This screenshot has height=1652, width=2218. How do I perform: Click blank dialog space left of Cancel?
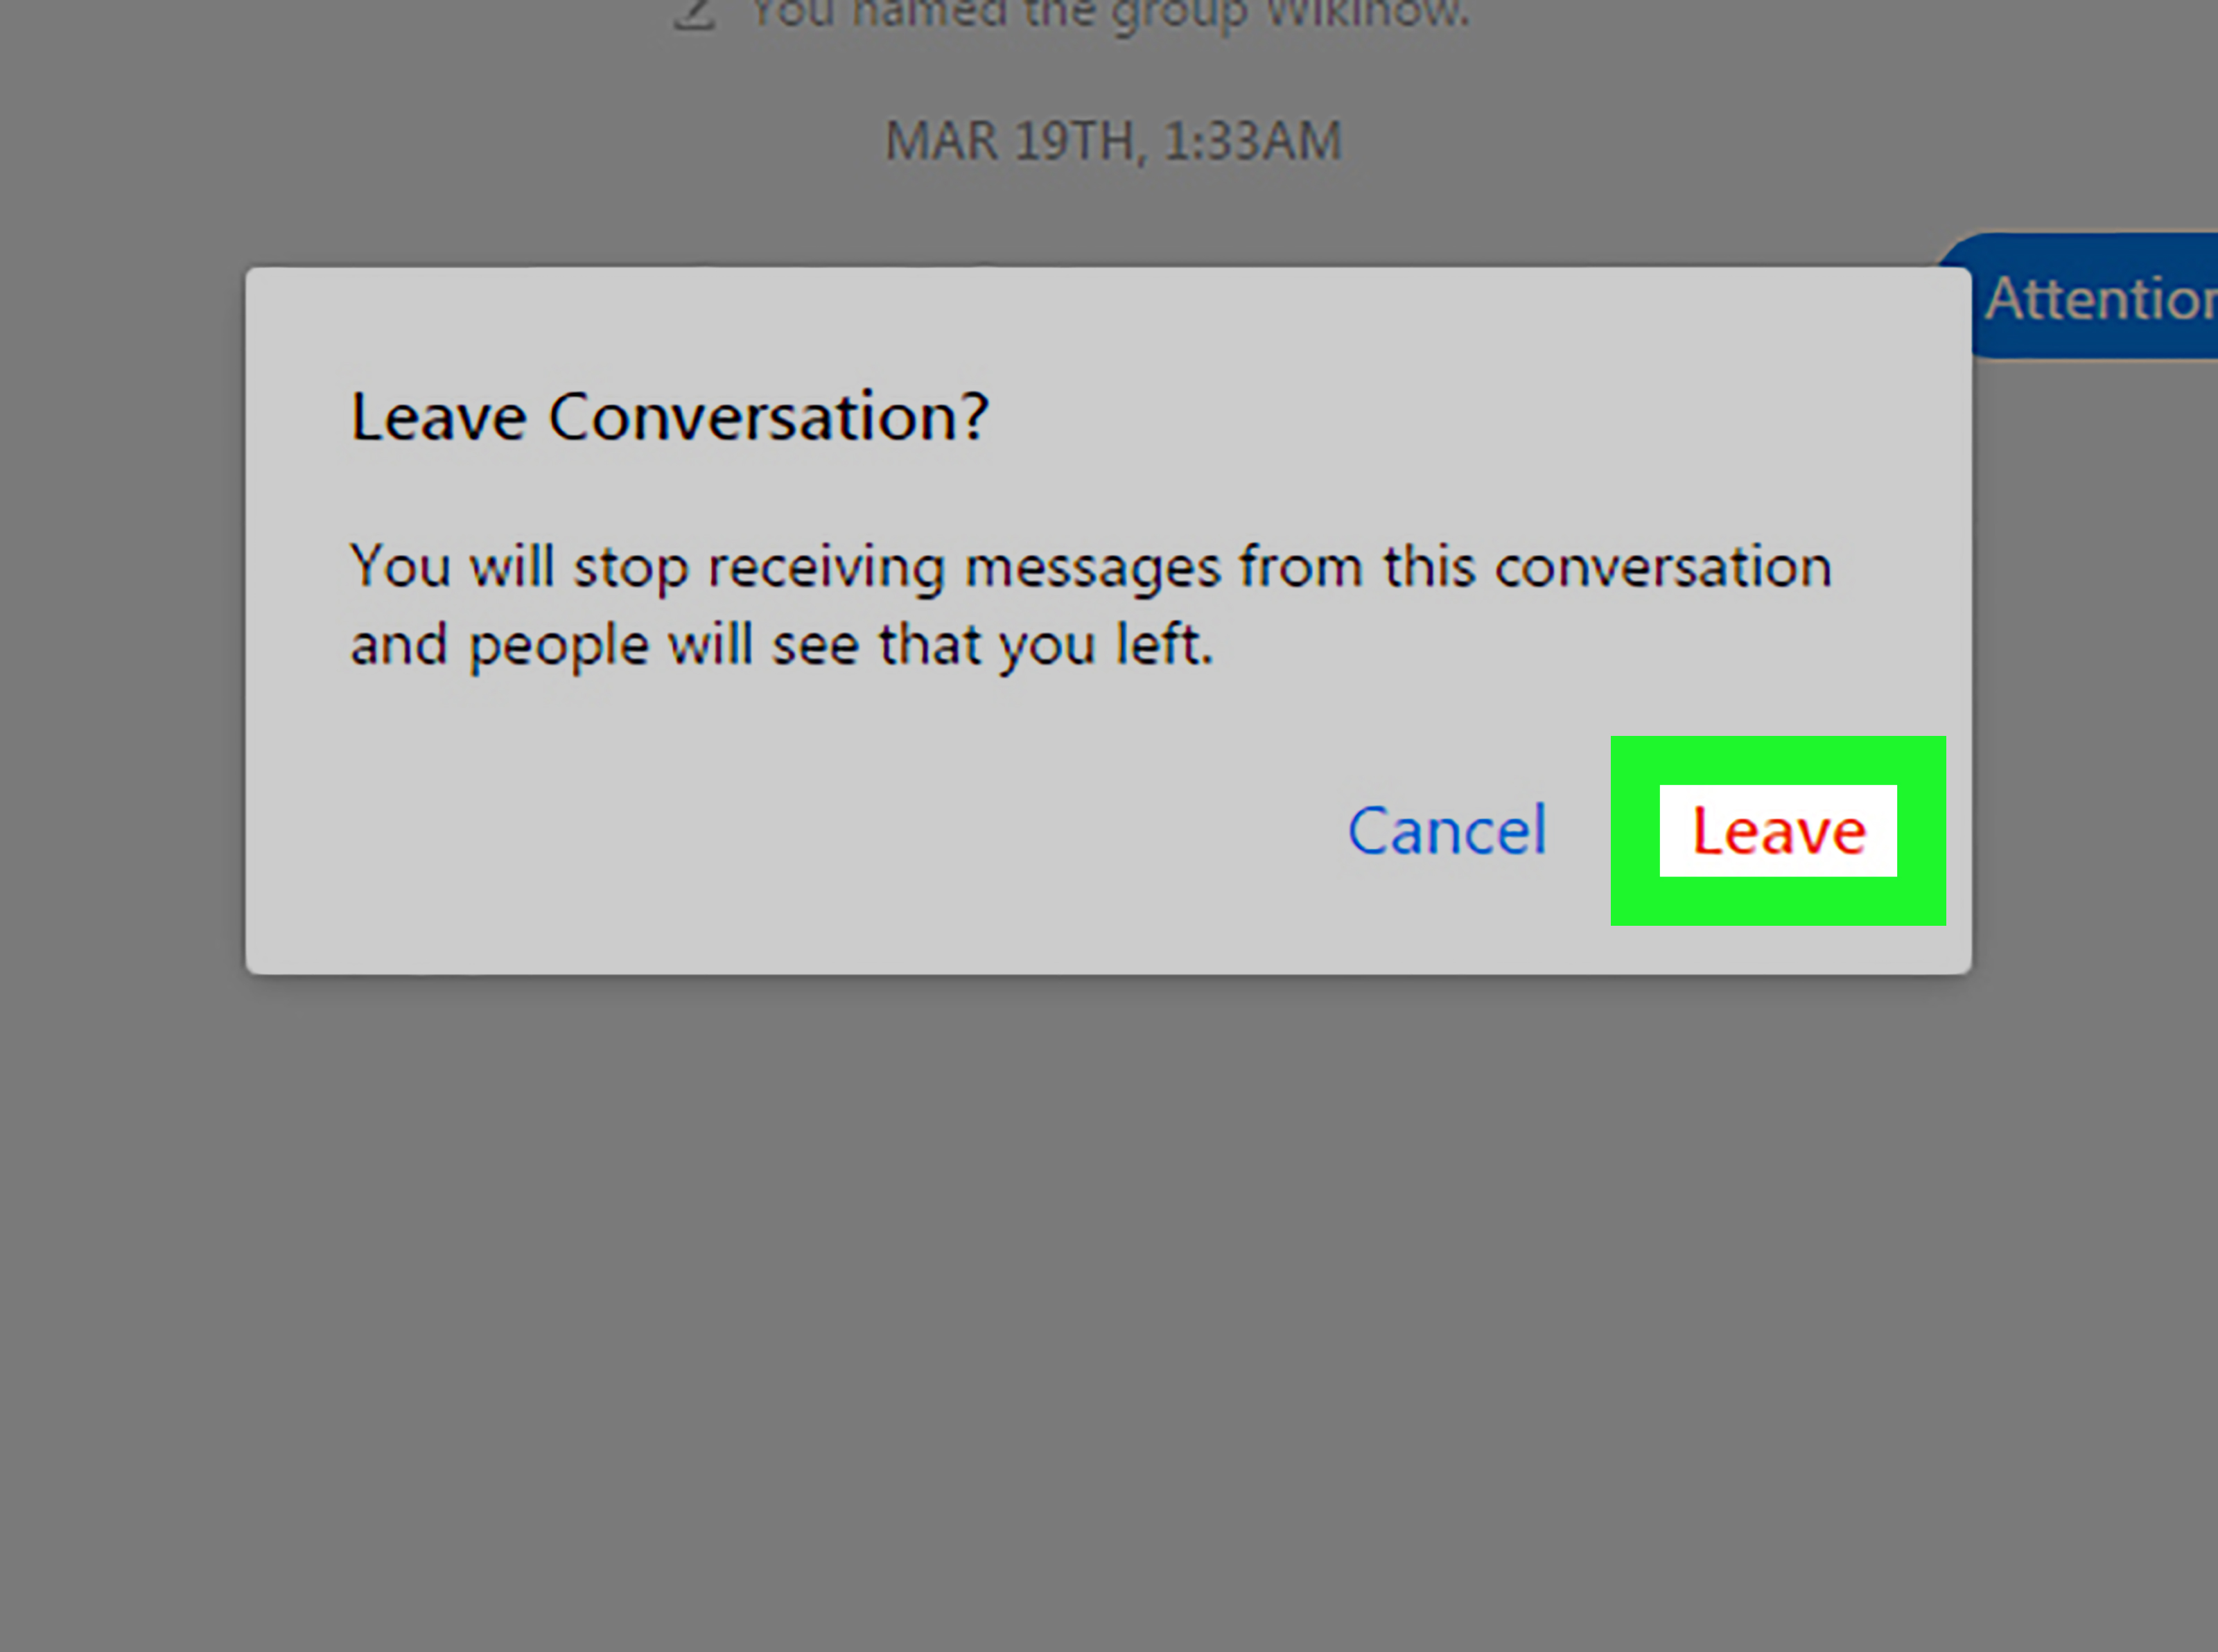click(800, 830)
